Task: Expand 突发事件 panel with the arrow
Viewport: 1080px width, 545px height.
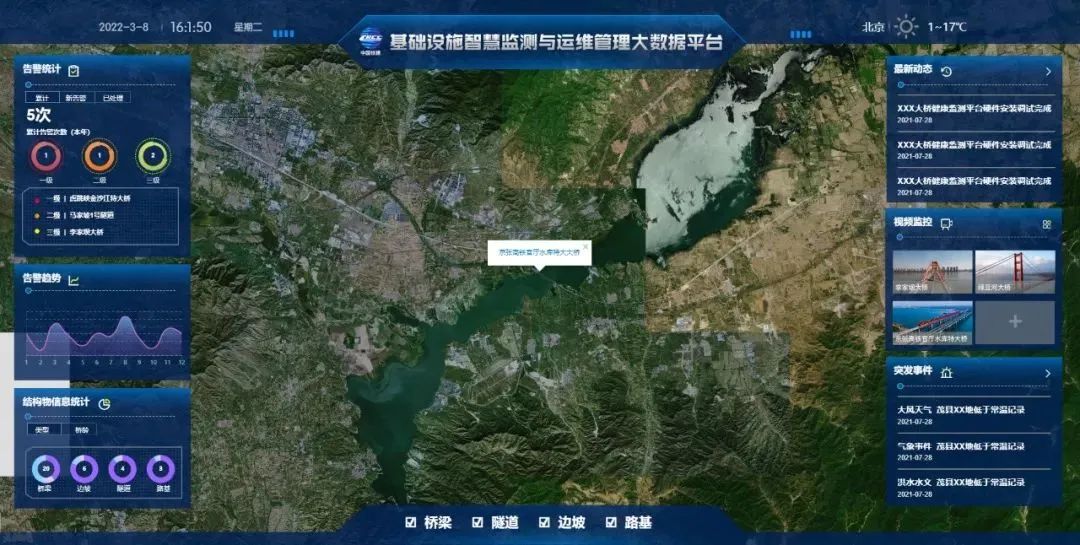Action: [1047, 373]
